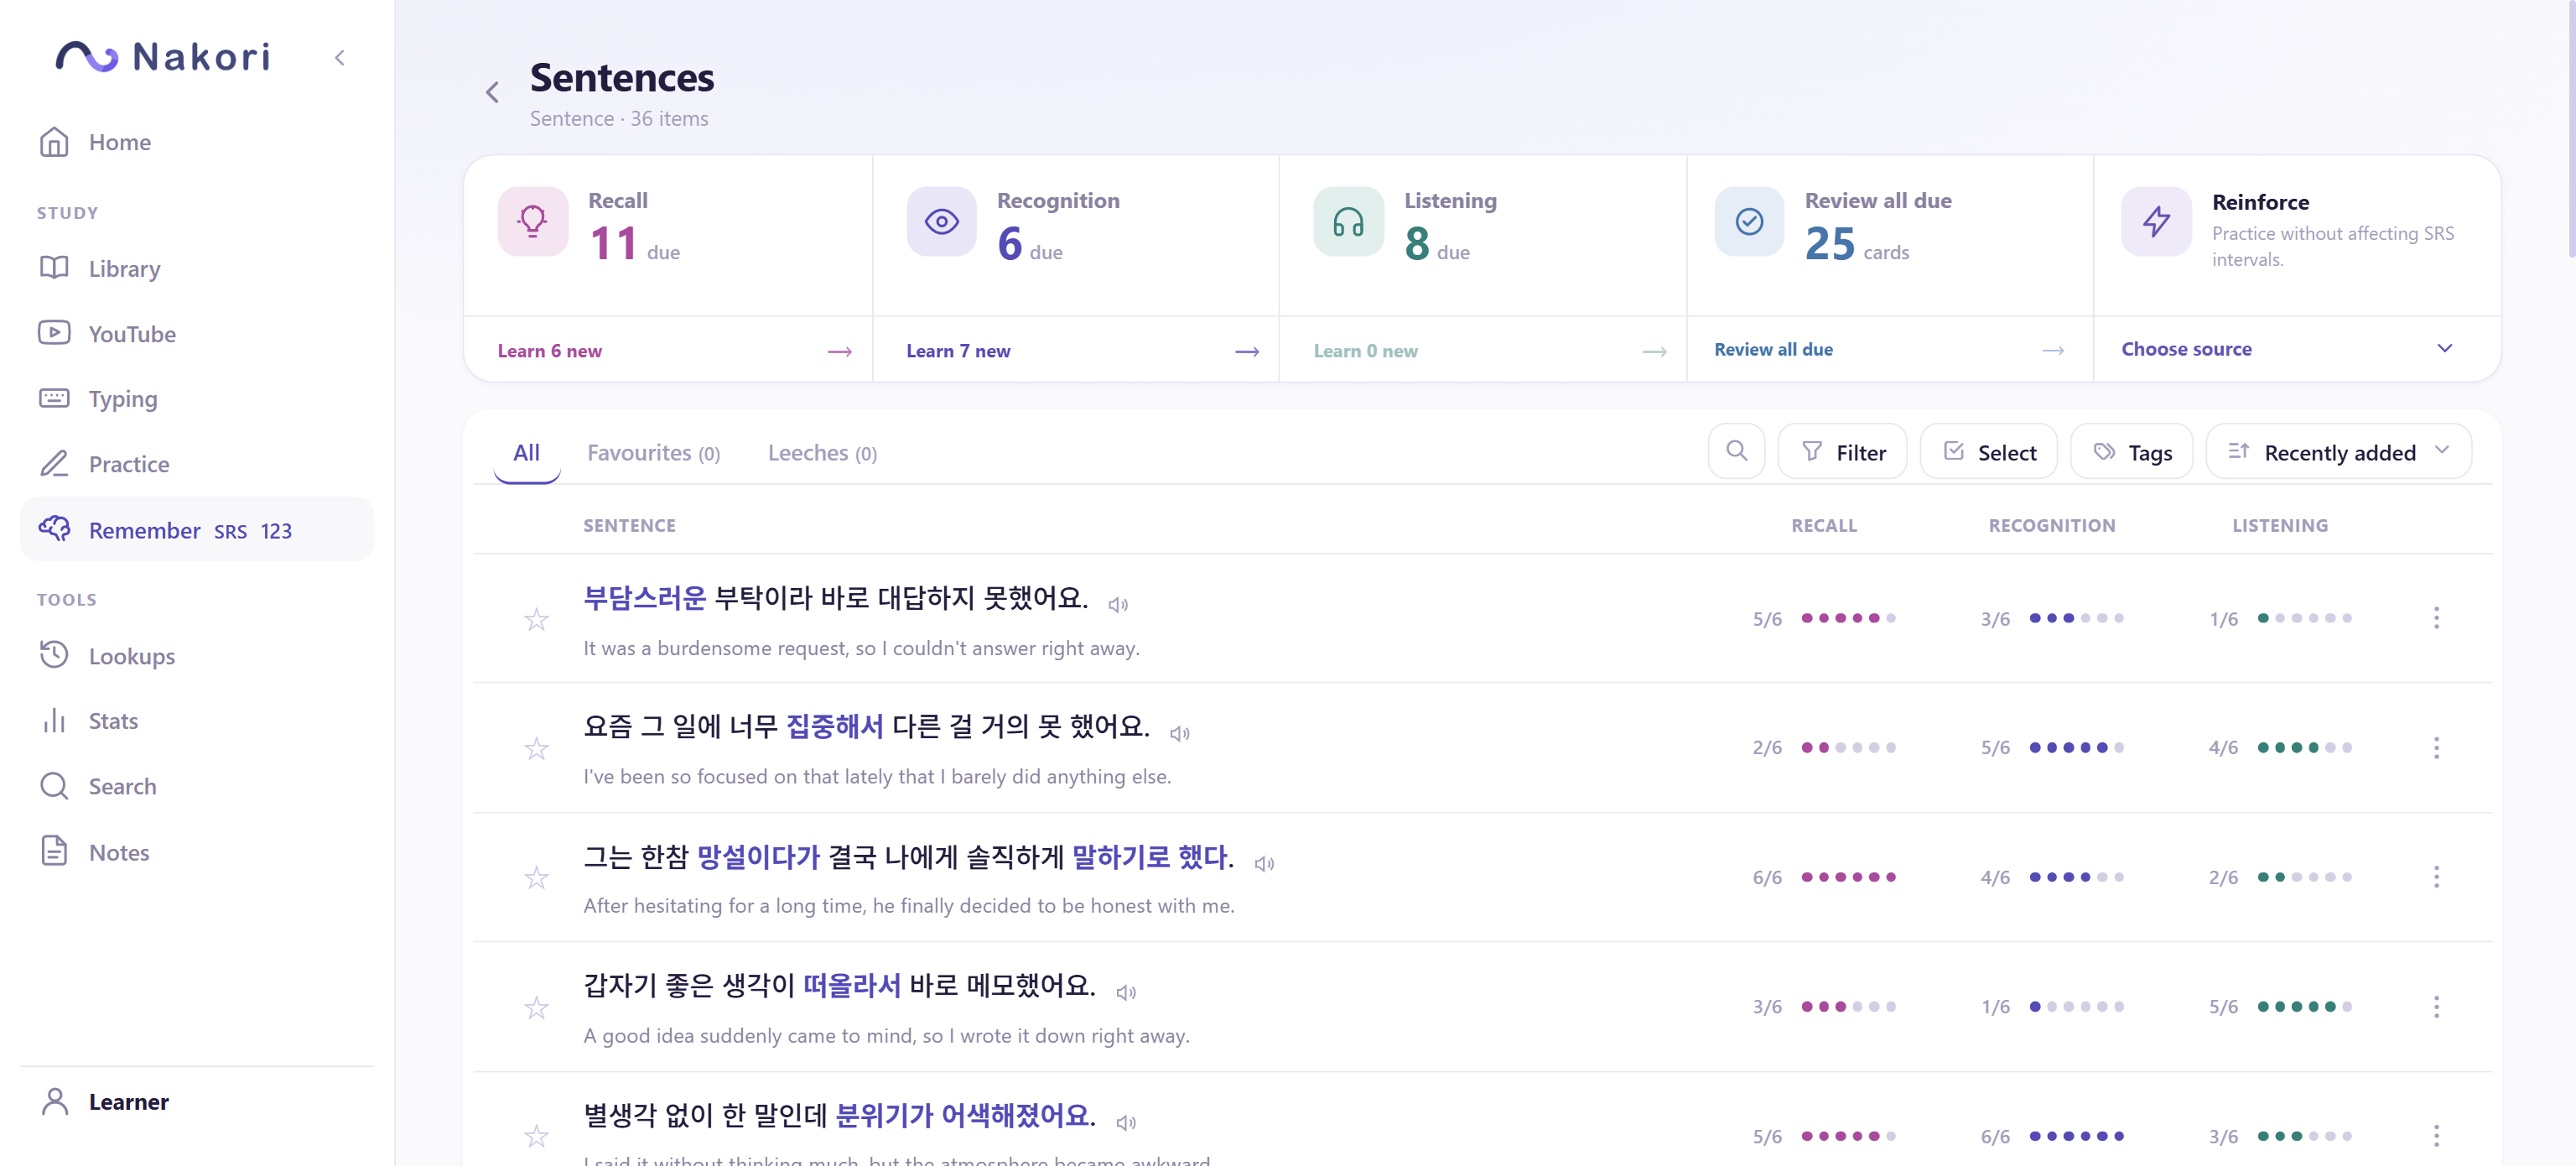The image size is (2576, 1166).
Task: Open Library in the sidebar
Action: point(197,268)
